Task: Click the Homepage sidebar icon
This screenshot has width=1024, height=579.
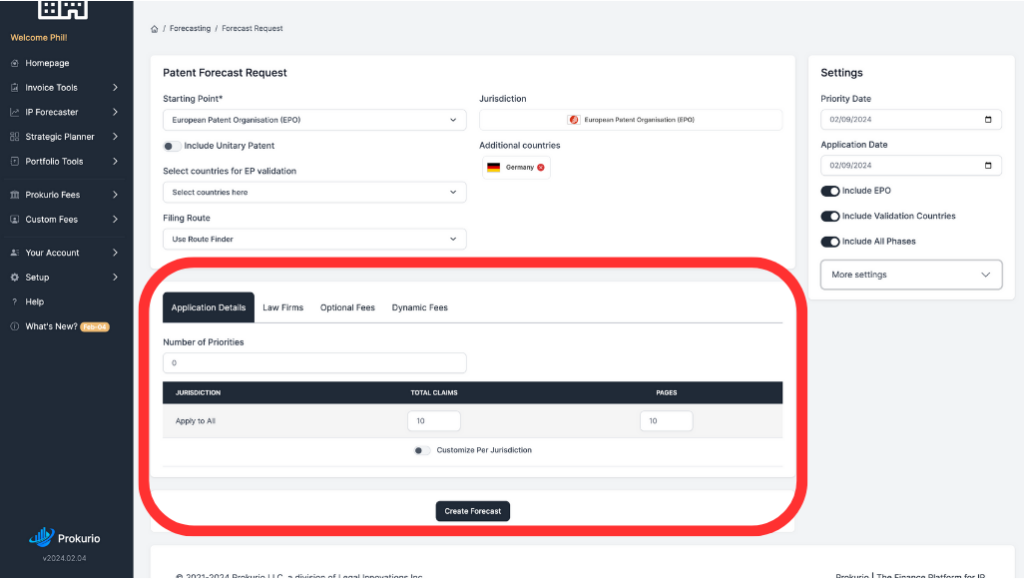Action: 14,63
